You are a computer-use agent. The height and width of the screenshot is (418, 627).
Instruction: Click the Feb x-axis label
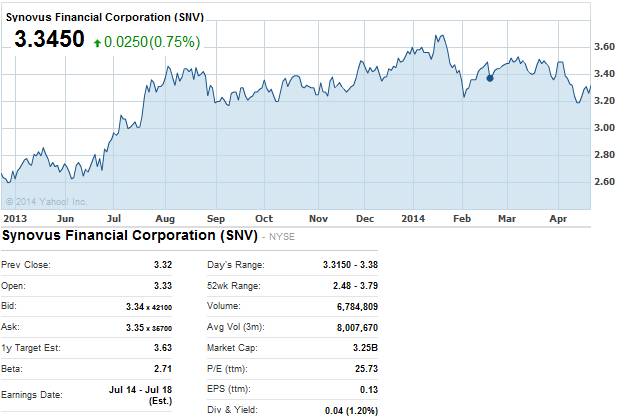(x=462, y=218)
